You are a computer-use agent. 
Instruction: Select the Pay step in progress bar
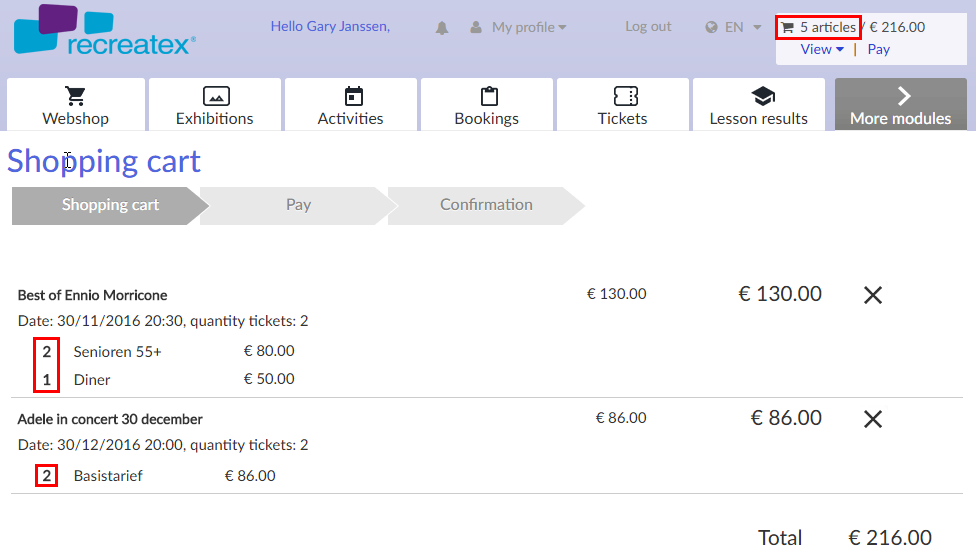pyautogui.click(x=298, y=205)
